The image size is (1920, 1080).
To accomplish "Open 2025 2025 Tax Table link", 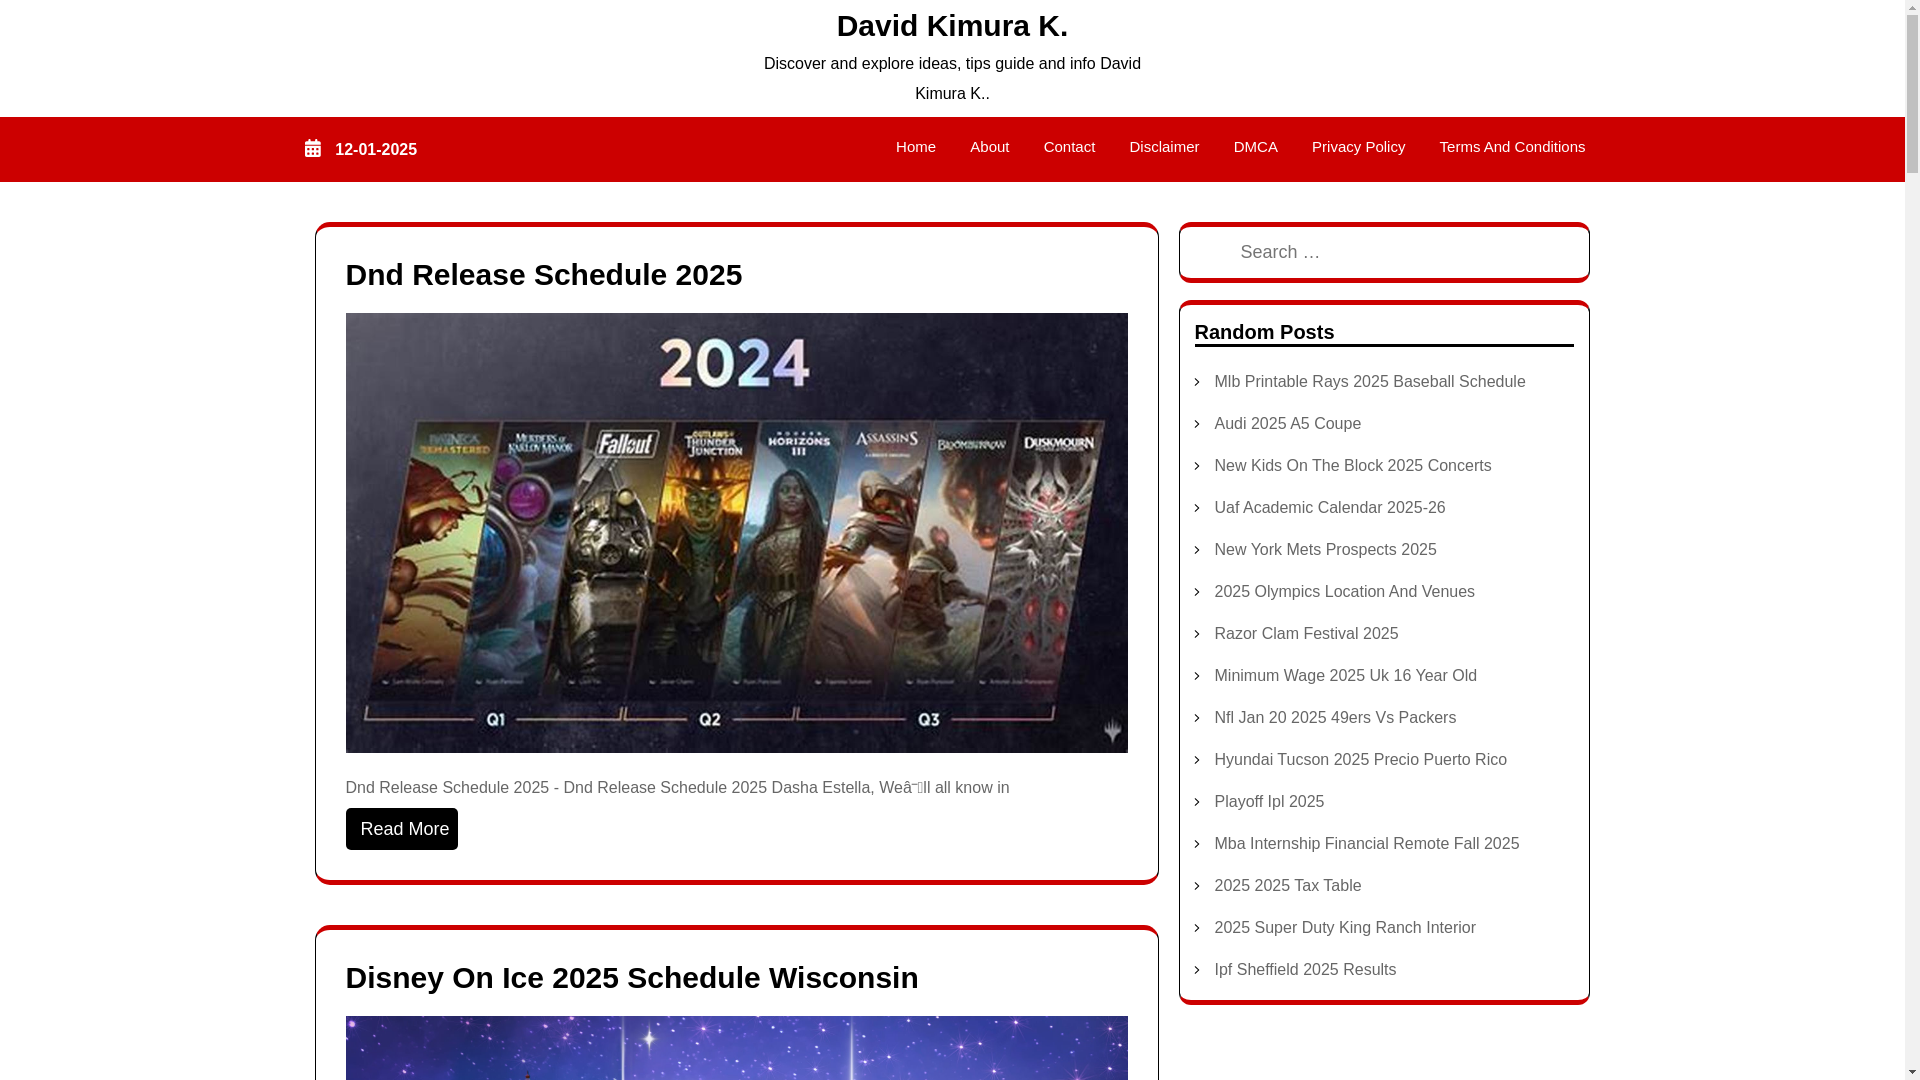I will coord(1287,886).
